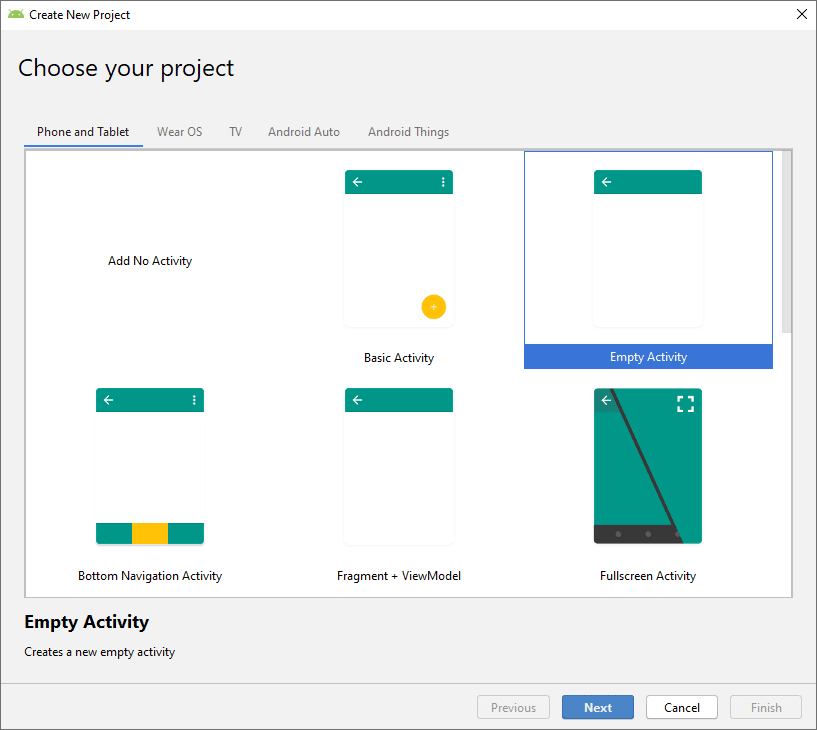Click overflow dots in Bottom Navigation preview
Screen dimensions: 817x730
coord(194,400)
